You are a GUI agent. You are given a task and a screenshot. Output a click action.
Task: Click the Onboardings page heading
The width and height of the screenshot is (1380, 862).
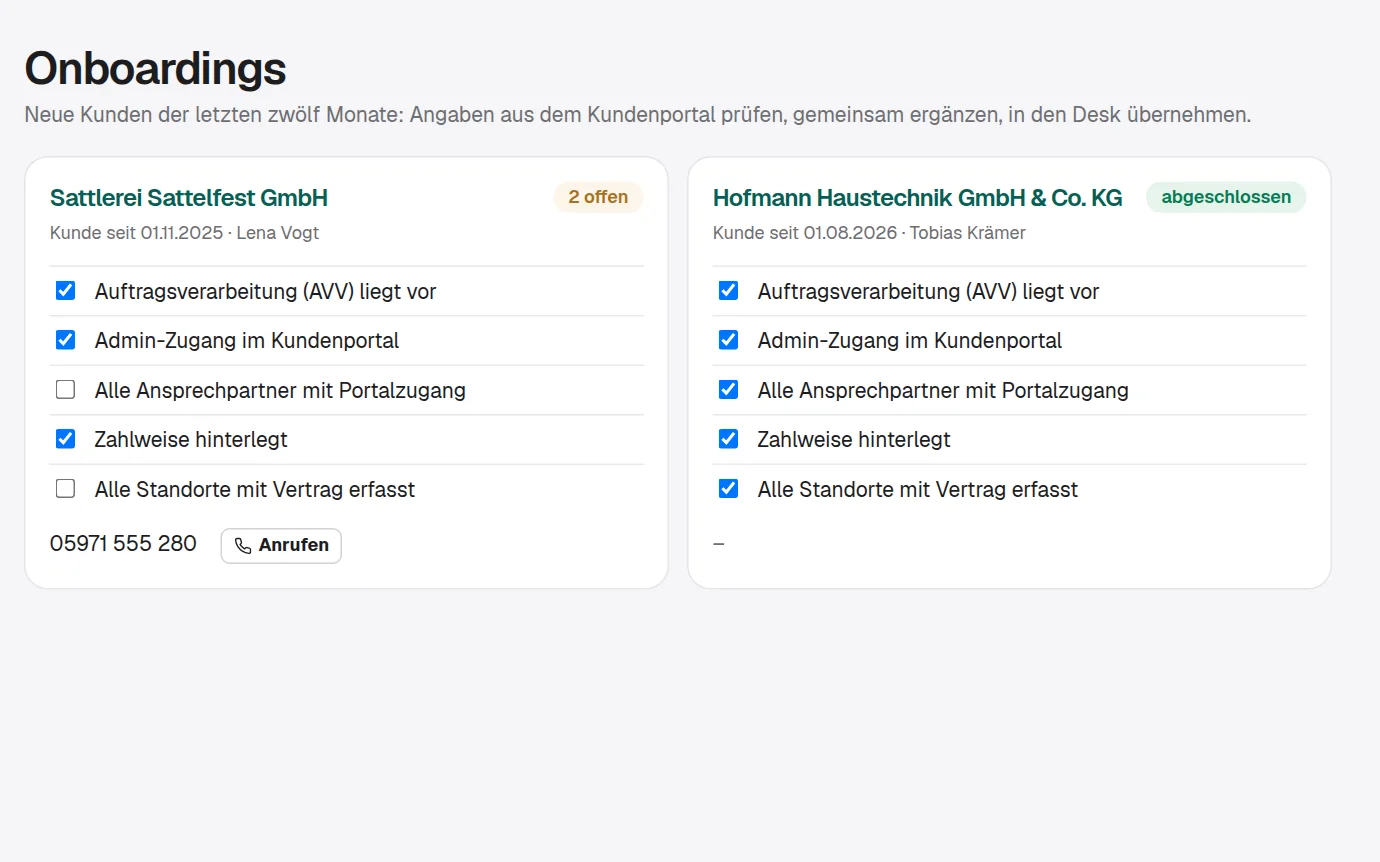coord(155,69)
